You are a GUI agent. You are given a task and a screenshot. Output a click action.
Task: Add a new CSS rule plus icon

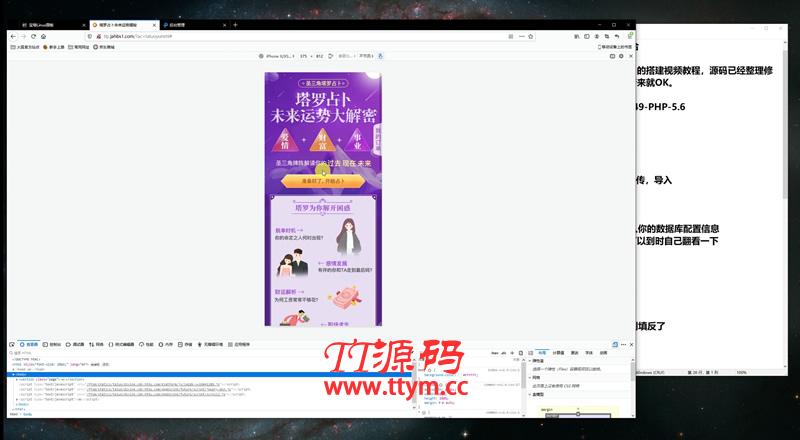point(512,353)
